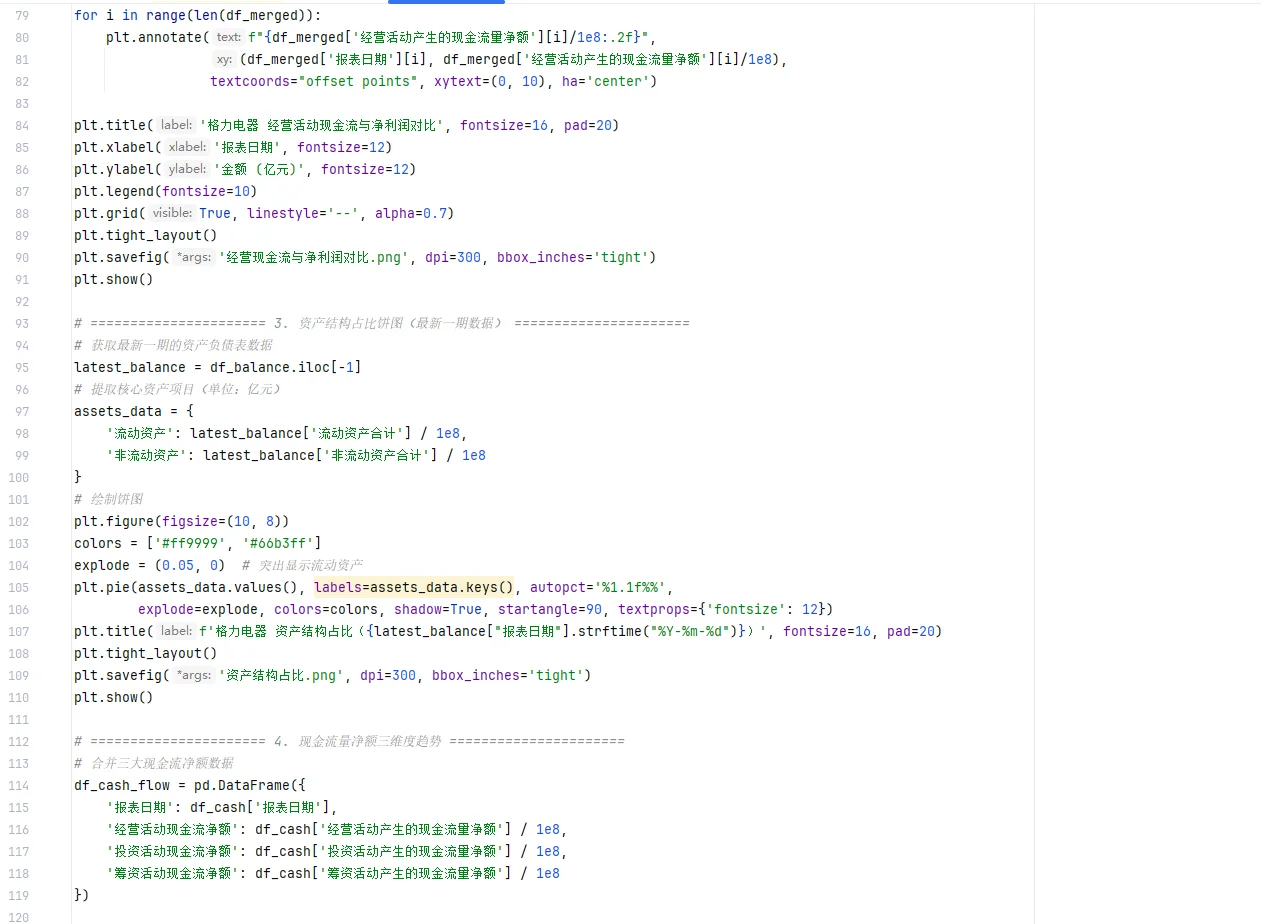
Task: Click df_balance.iloc[-1] expression
Action: [x=286, y=368]
